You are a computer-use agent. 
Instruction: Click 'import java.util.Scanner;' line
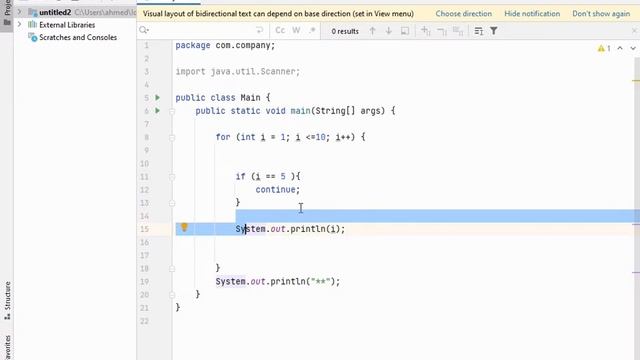238,71
